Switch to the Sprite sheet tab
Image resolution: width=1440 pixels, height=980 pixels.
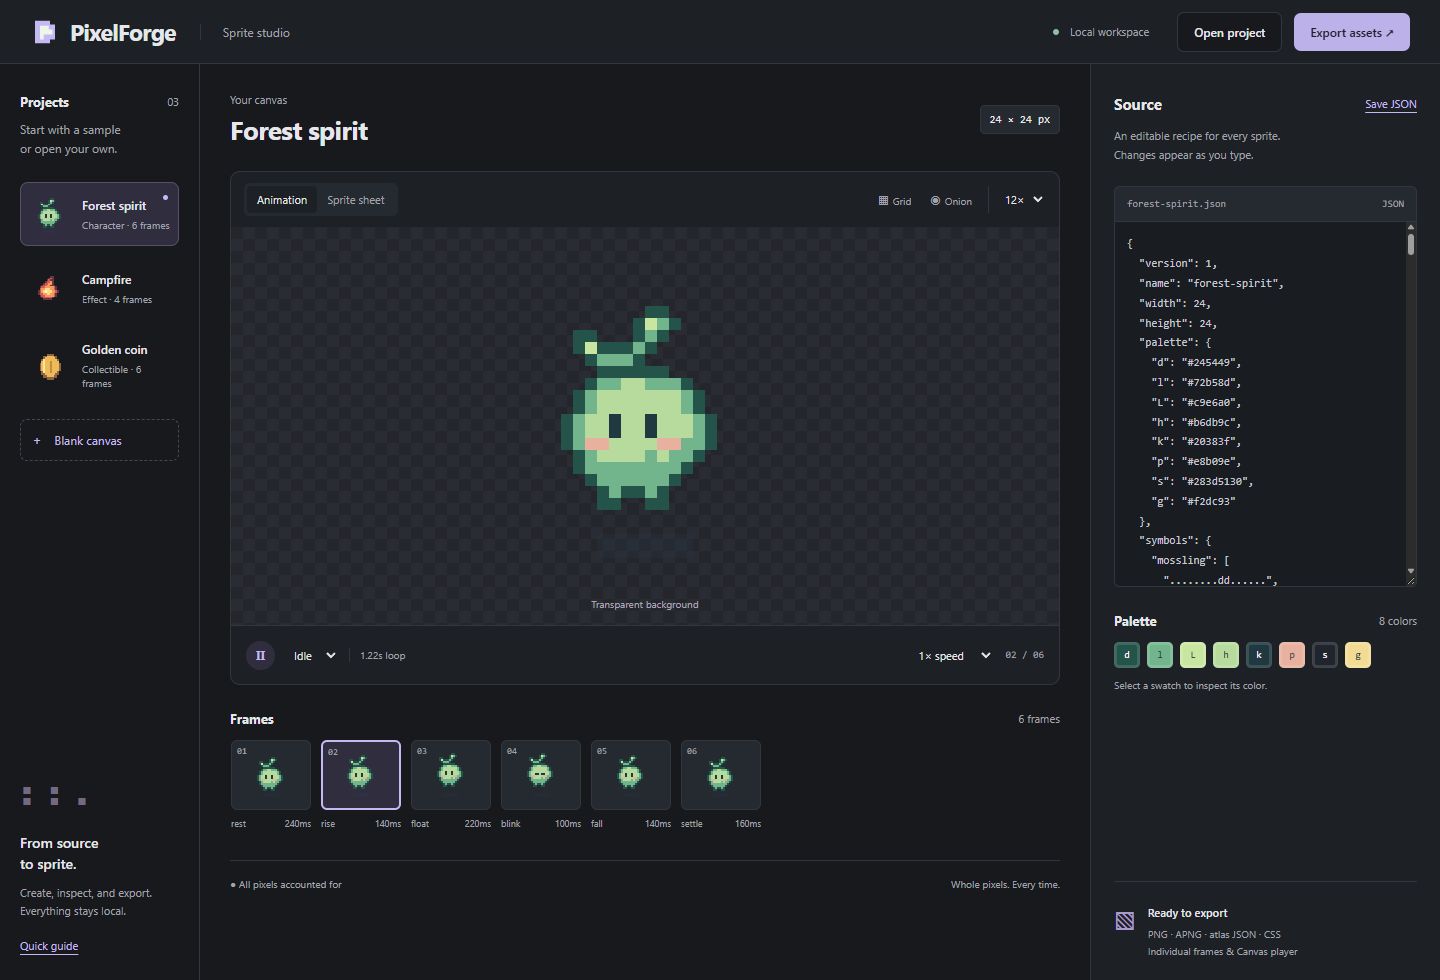356,200
